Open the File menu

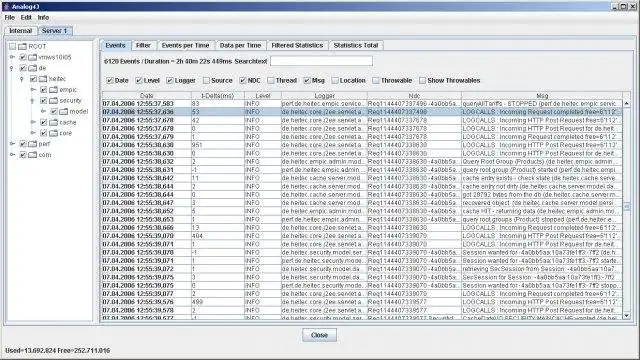click(x=9, y=18)
